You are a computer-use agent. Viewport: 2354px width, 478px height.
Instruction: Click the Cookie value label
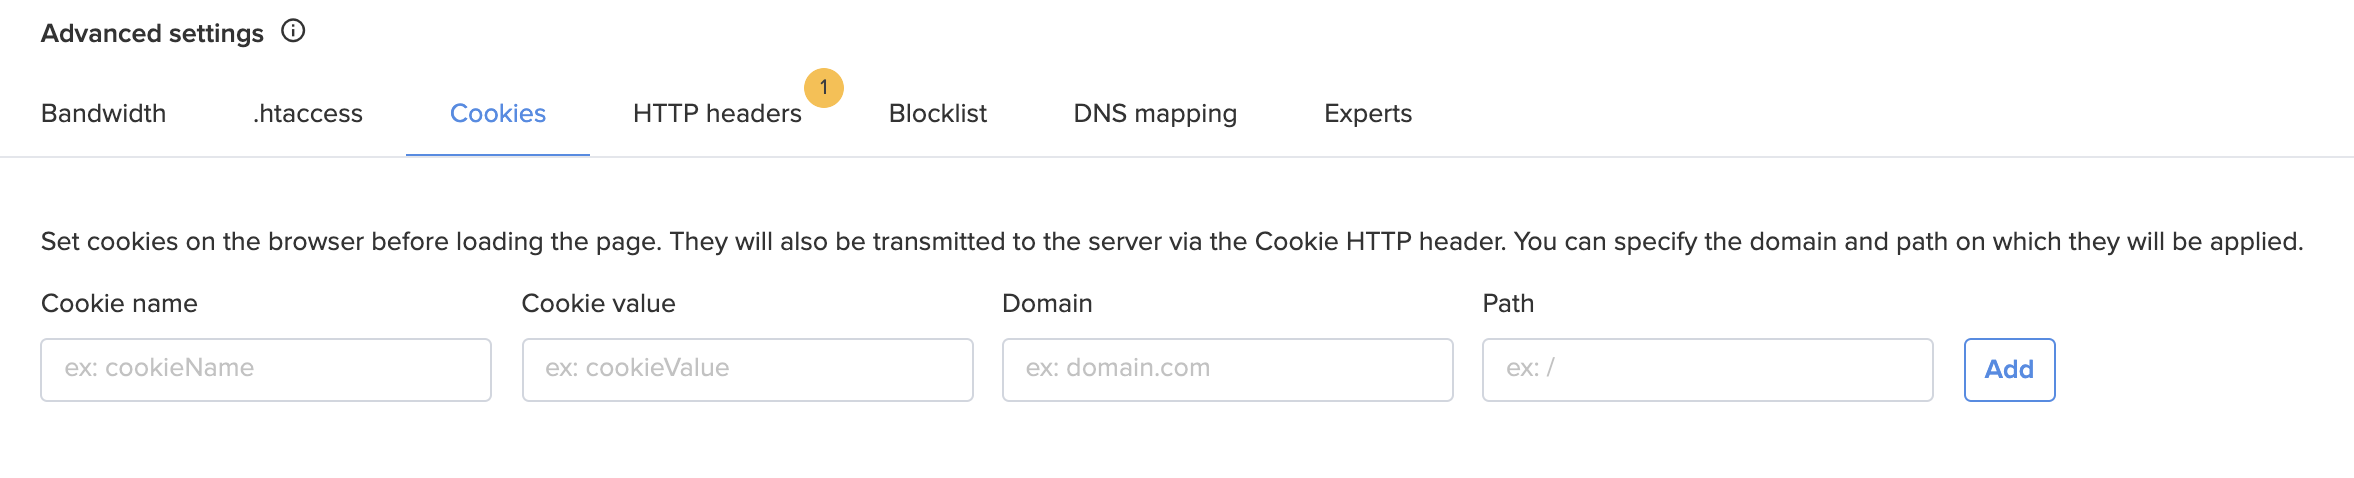(599, 303)
